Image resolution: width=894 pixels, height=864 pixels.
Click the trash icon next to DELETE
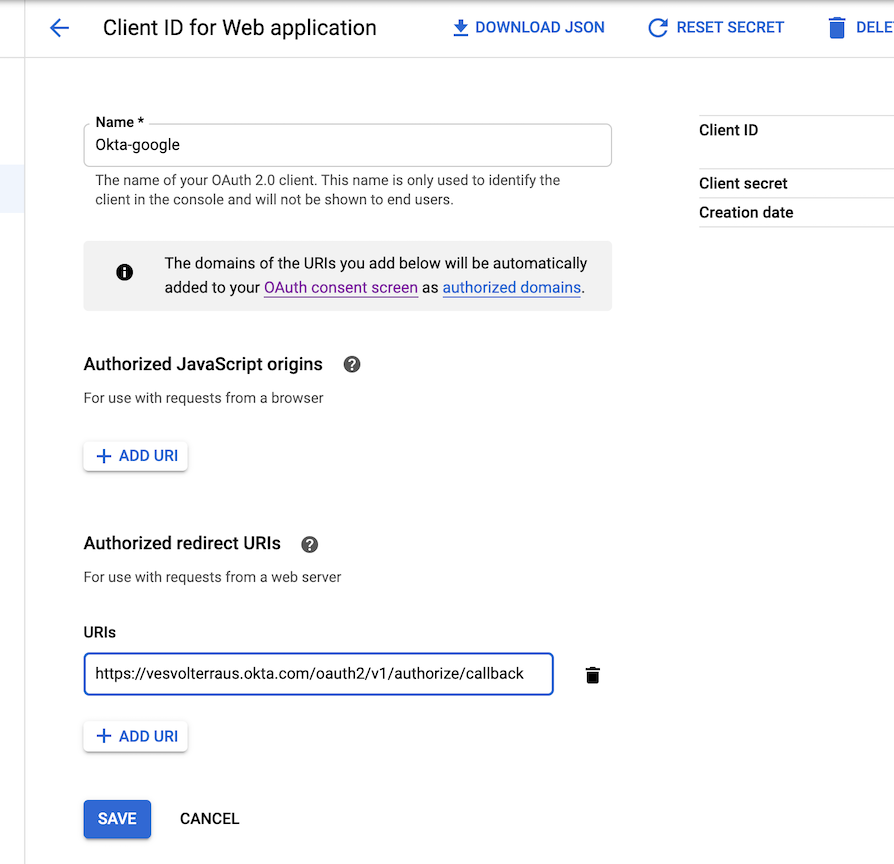[x=836, y=27]
